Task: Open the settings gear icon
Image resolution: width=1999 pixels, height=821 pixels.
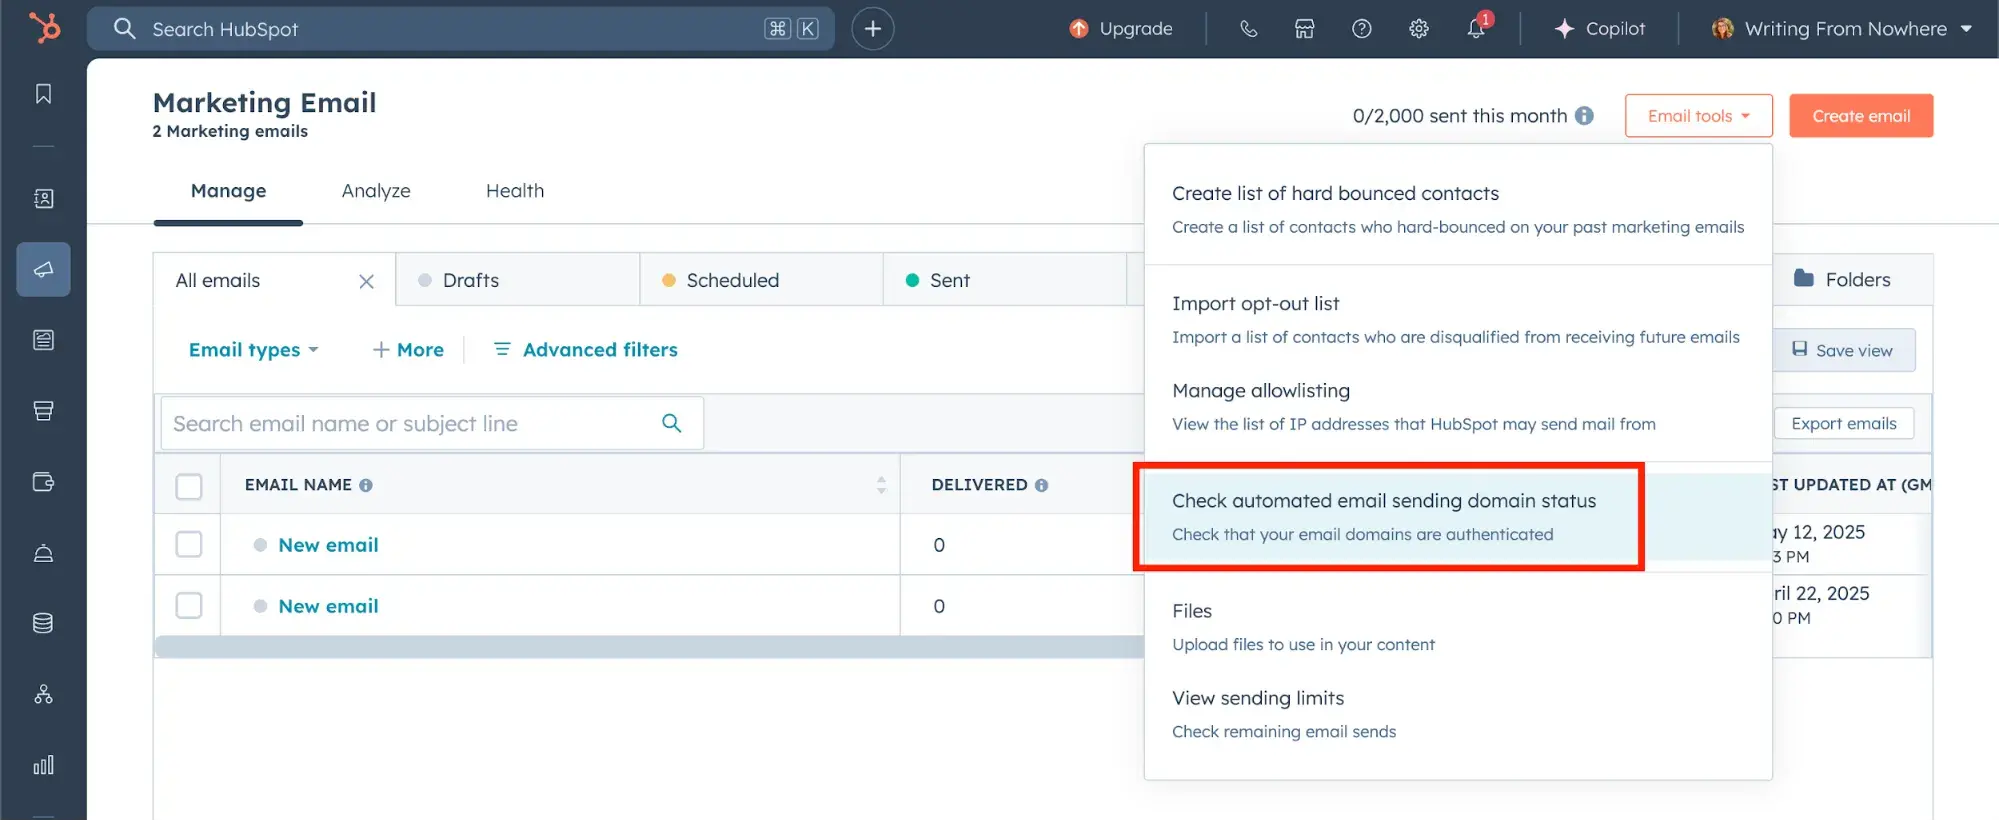Action: coord(1418,29)
